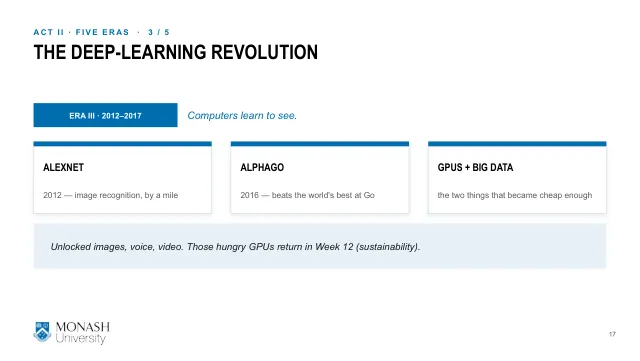Click the 'GPUS + BIG DATA' card heading
The height and width of the screenshot is (361, 640).
click(x=475, y=167)
